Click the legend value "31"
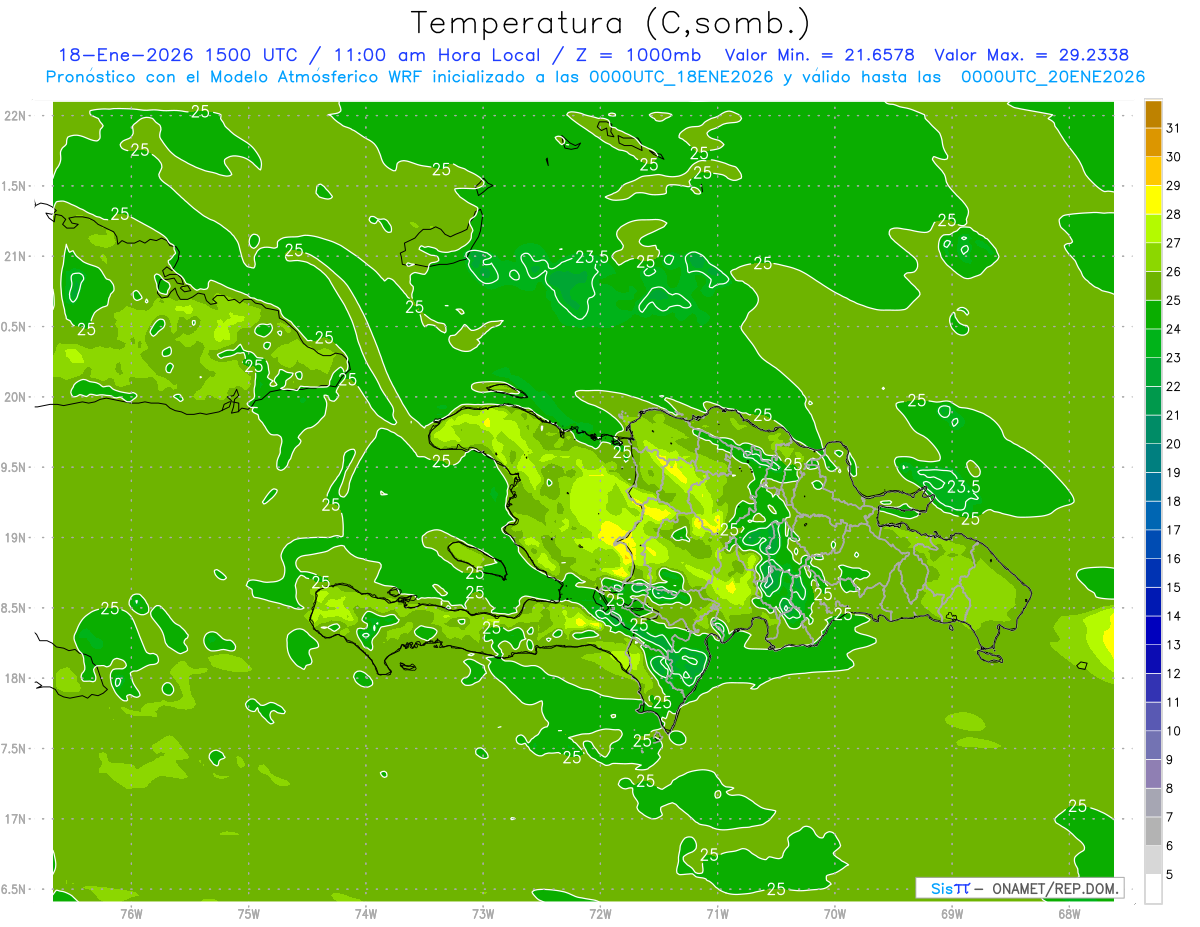Image resolution: width=1200 pixels, height=927 pixels. [1173, 128]
